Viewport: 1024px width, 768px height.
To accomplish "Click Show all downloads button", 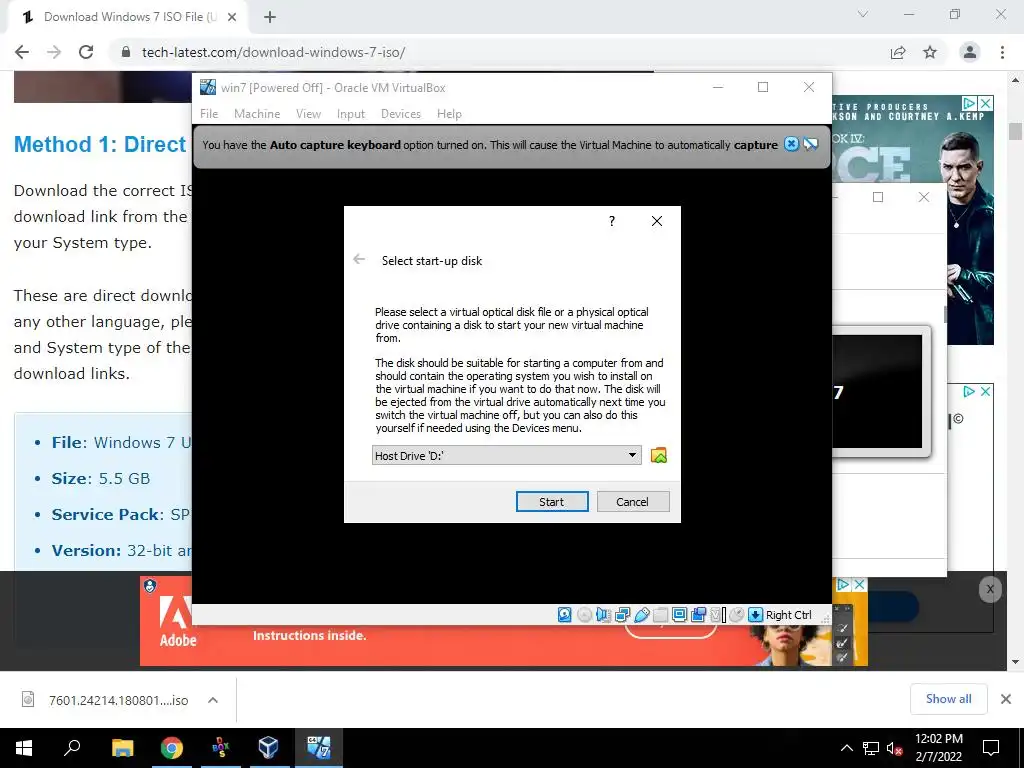I will click(948, 699).
